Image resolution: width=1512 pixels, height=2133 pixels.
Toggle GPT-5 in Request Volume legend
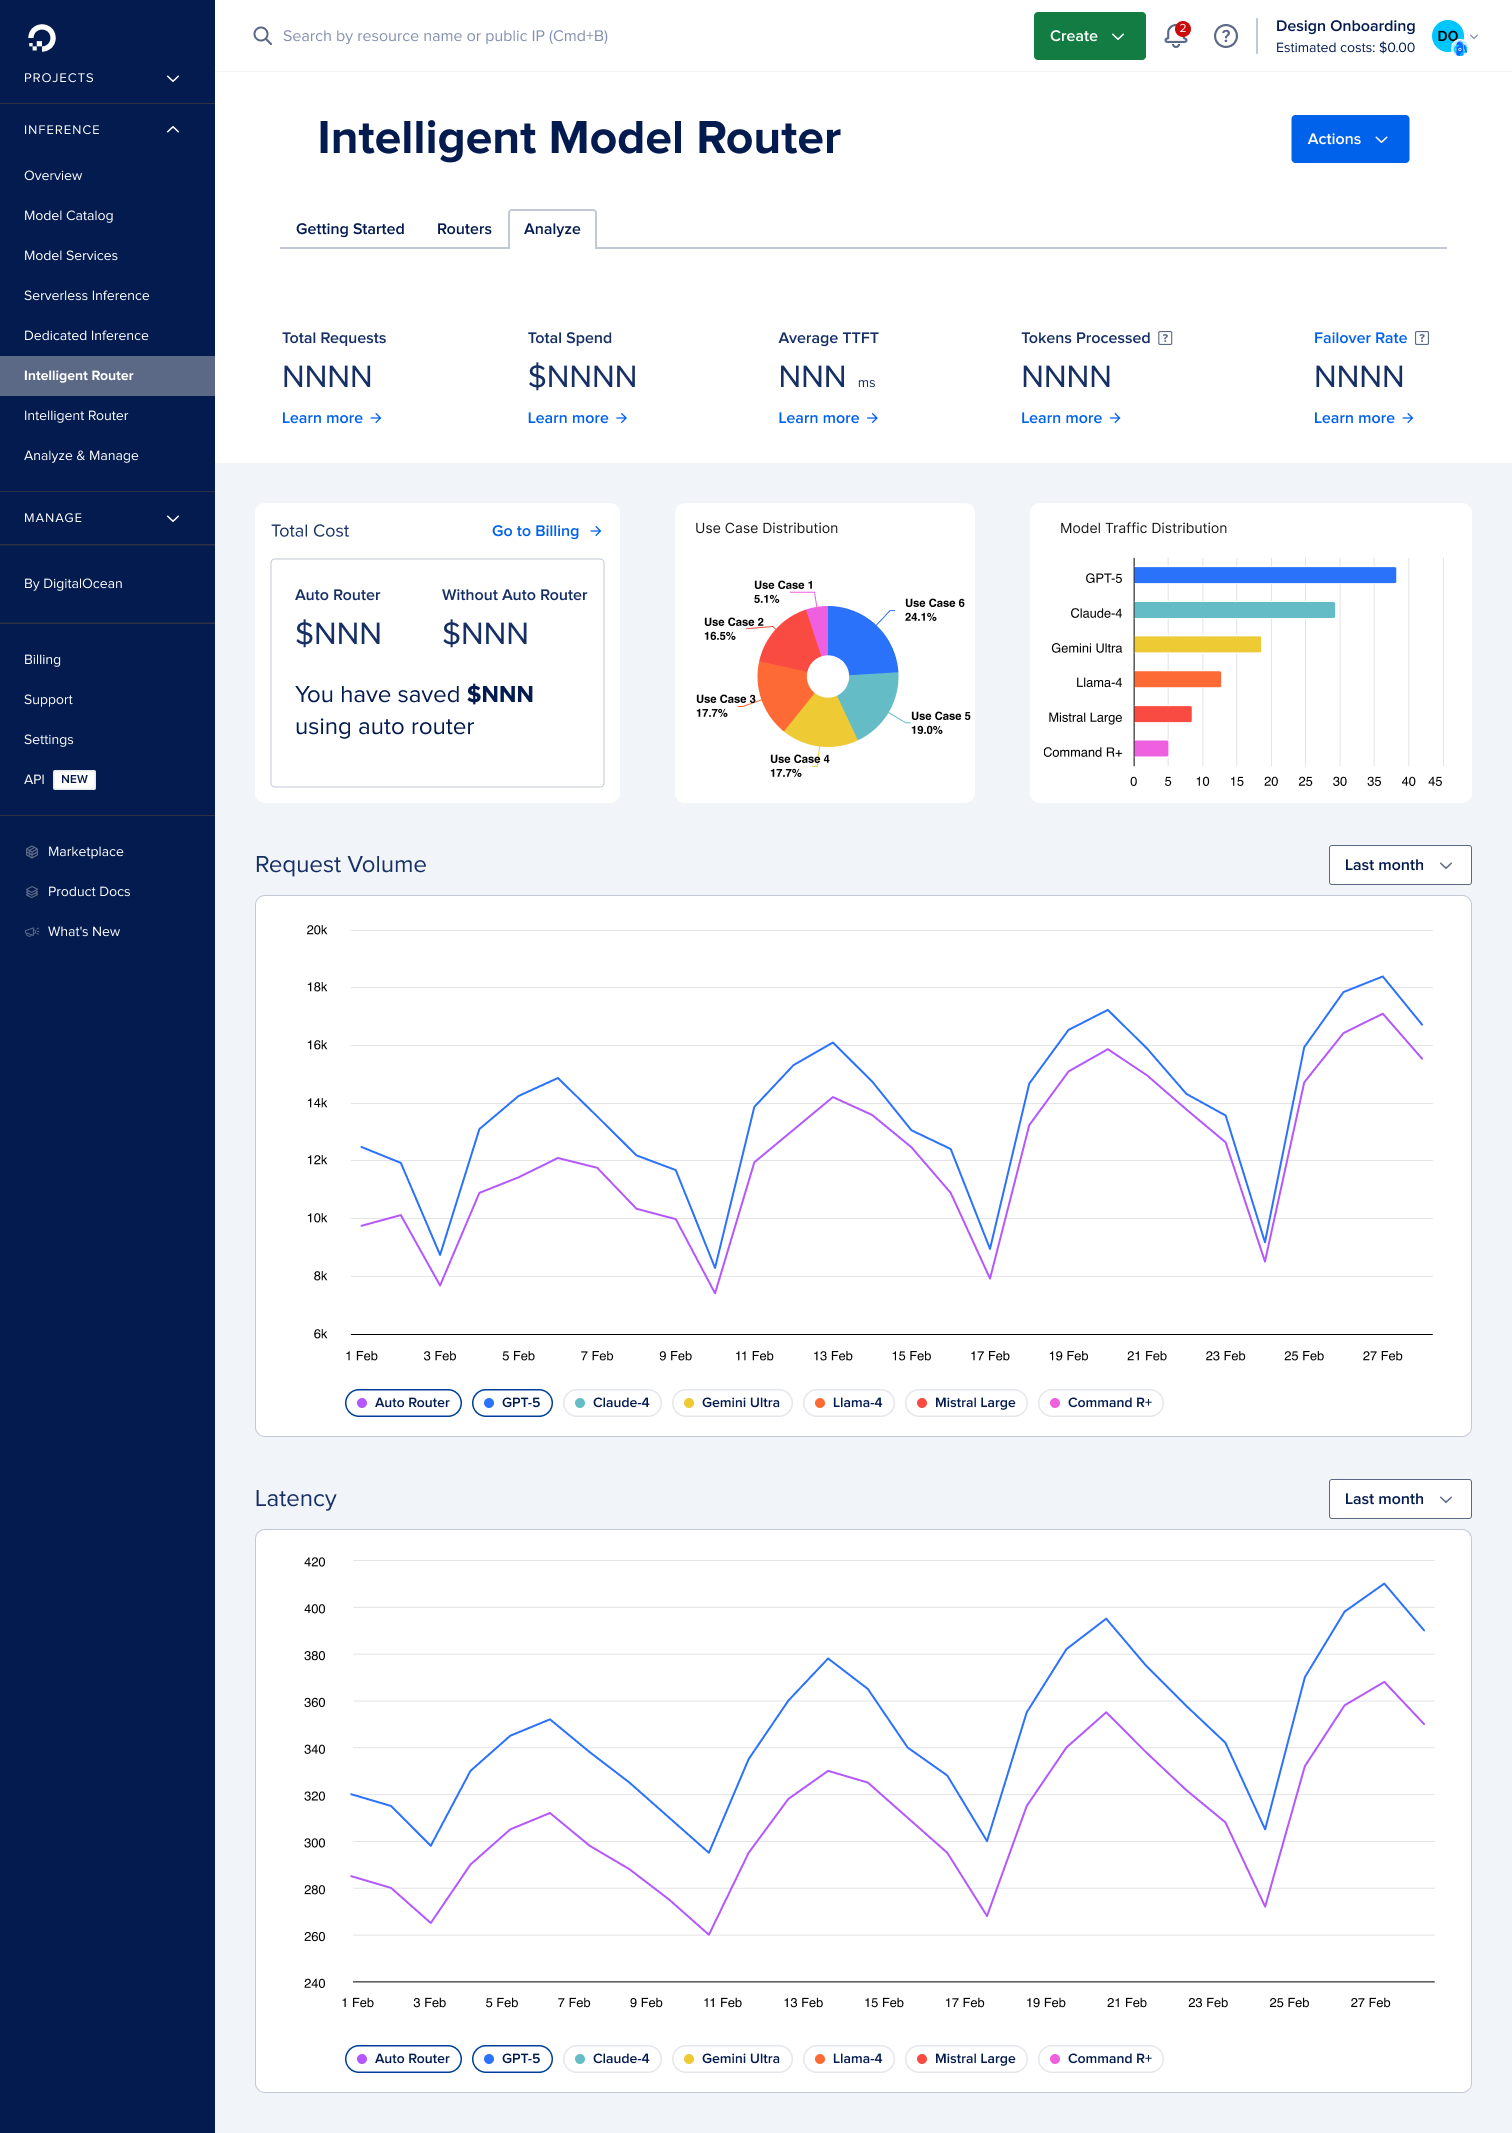click(x=512, y=1403)
